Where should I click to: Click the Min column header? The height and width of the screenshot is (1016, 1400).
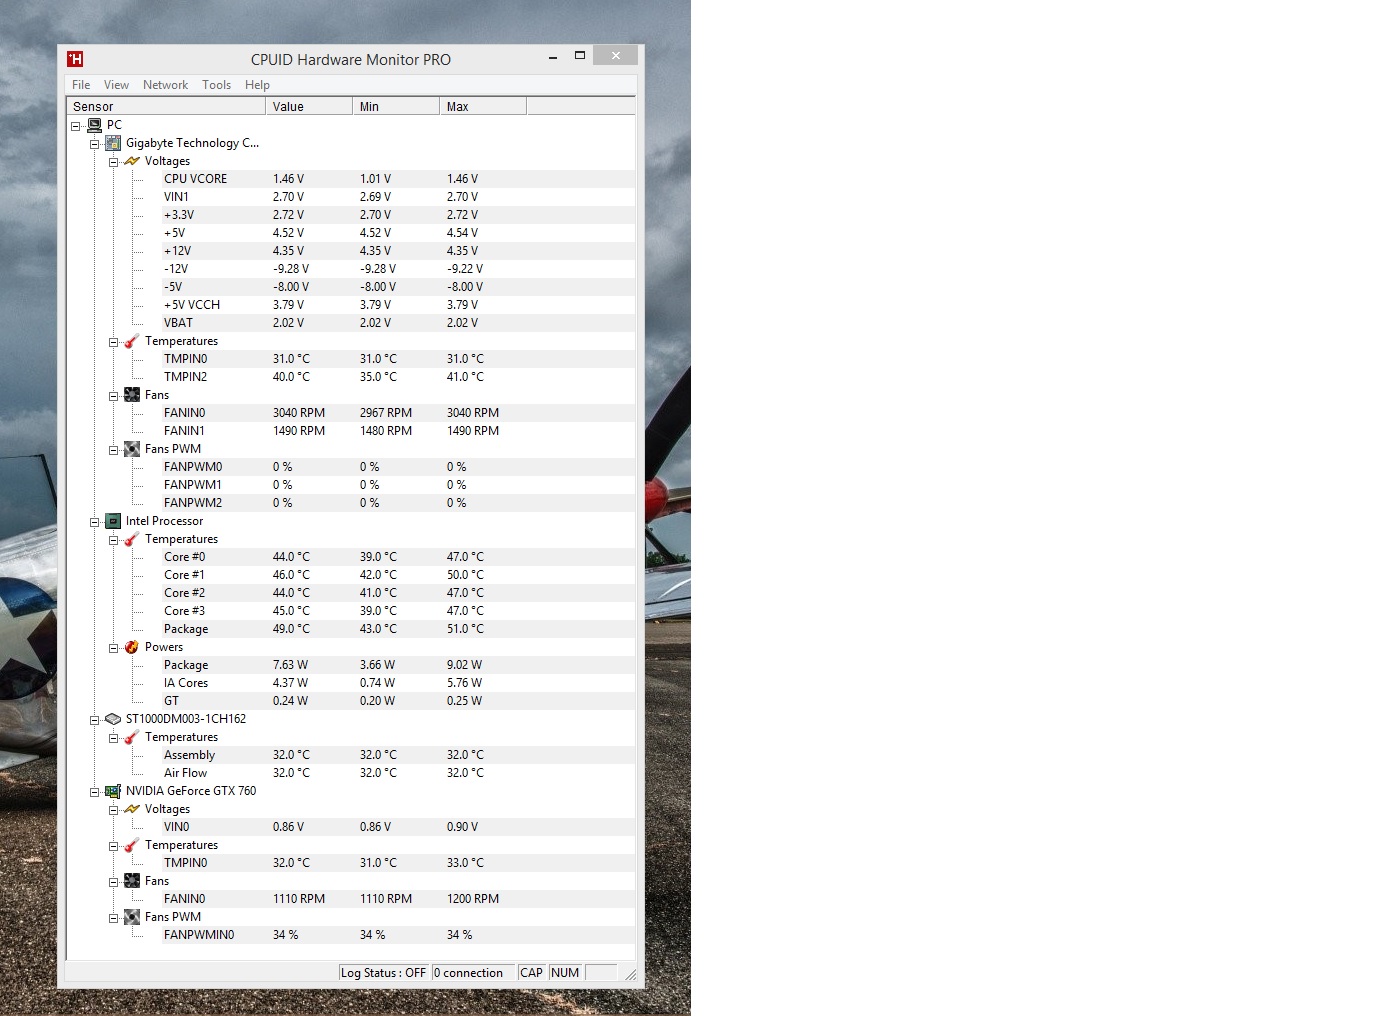396,106
